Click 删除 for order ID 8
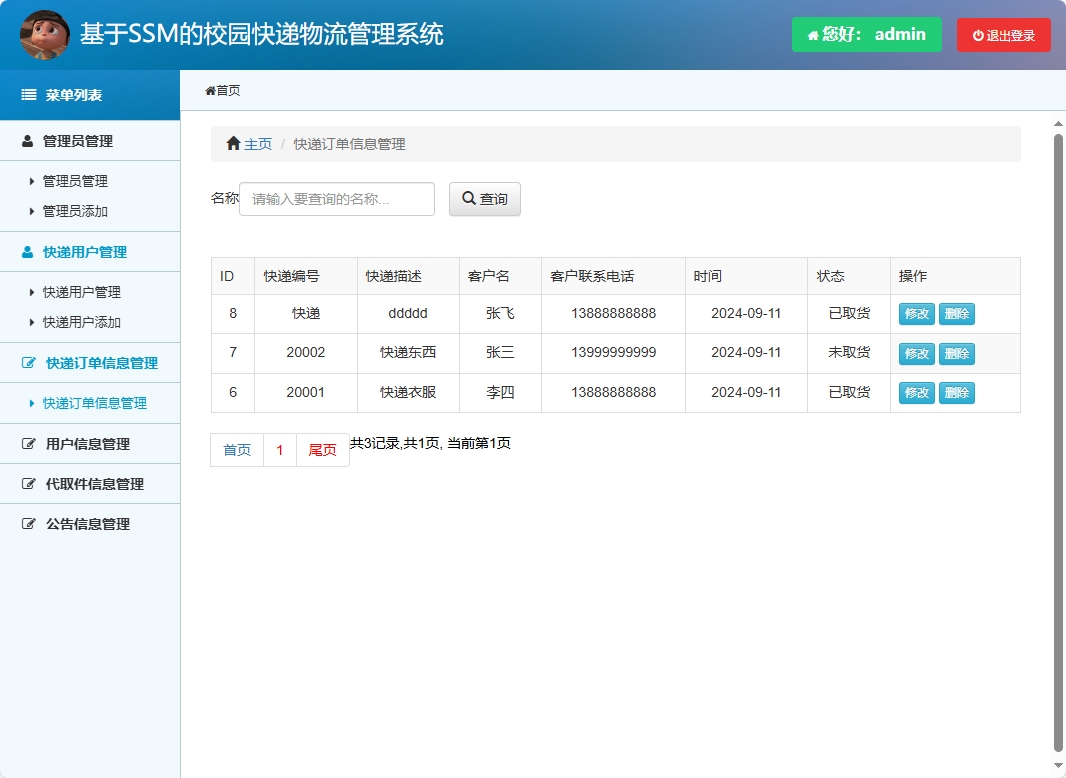The width and height of the screenshot is (1066, 778). [957, 313]
